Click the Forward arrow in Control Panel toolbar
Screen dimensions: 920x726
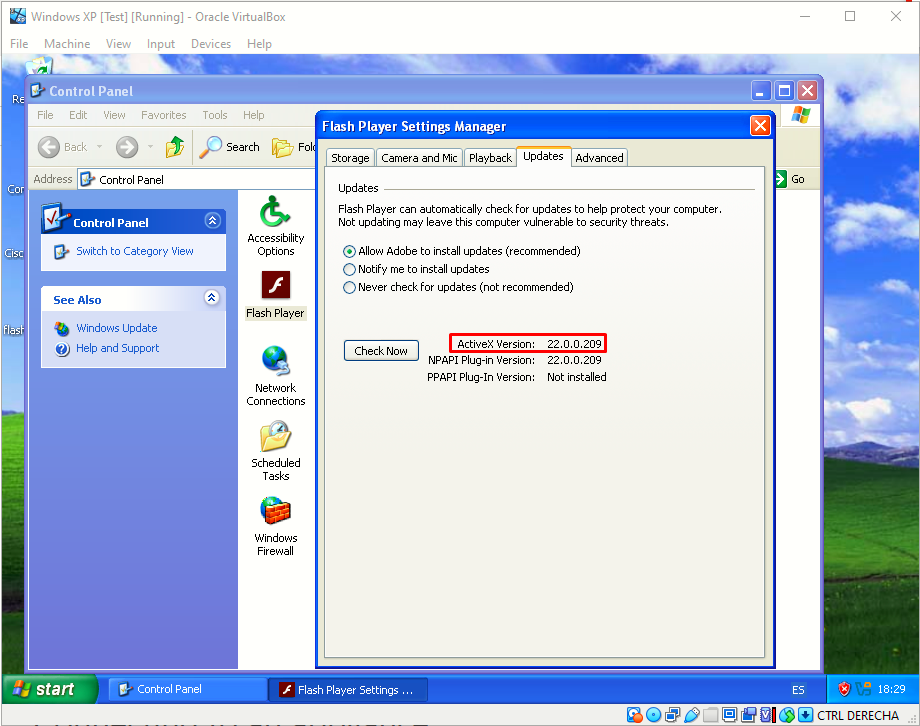coord(127,147)
